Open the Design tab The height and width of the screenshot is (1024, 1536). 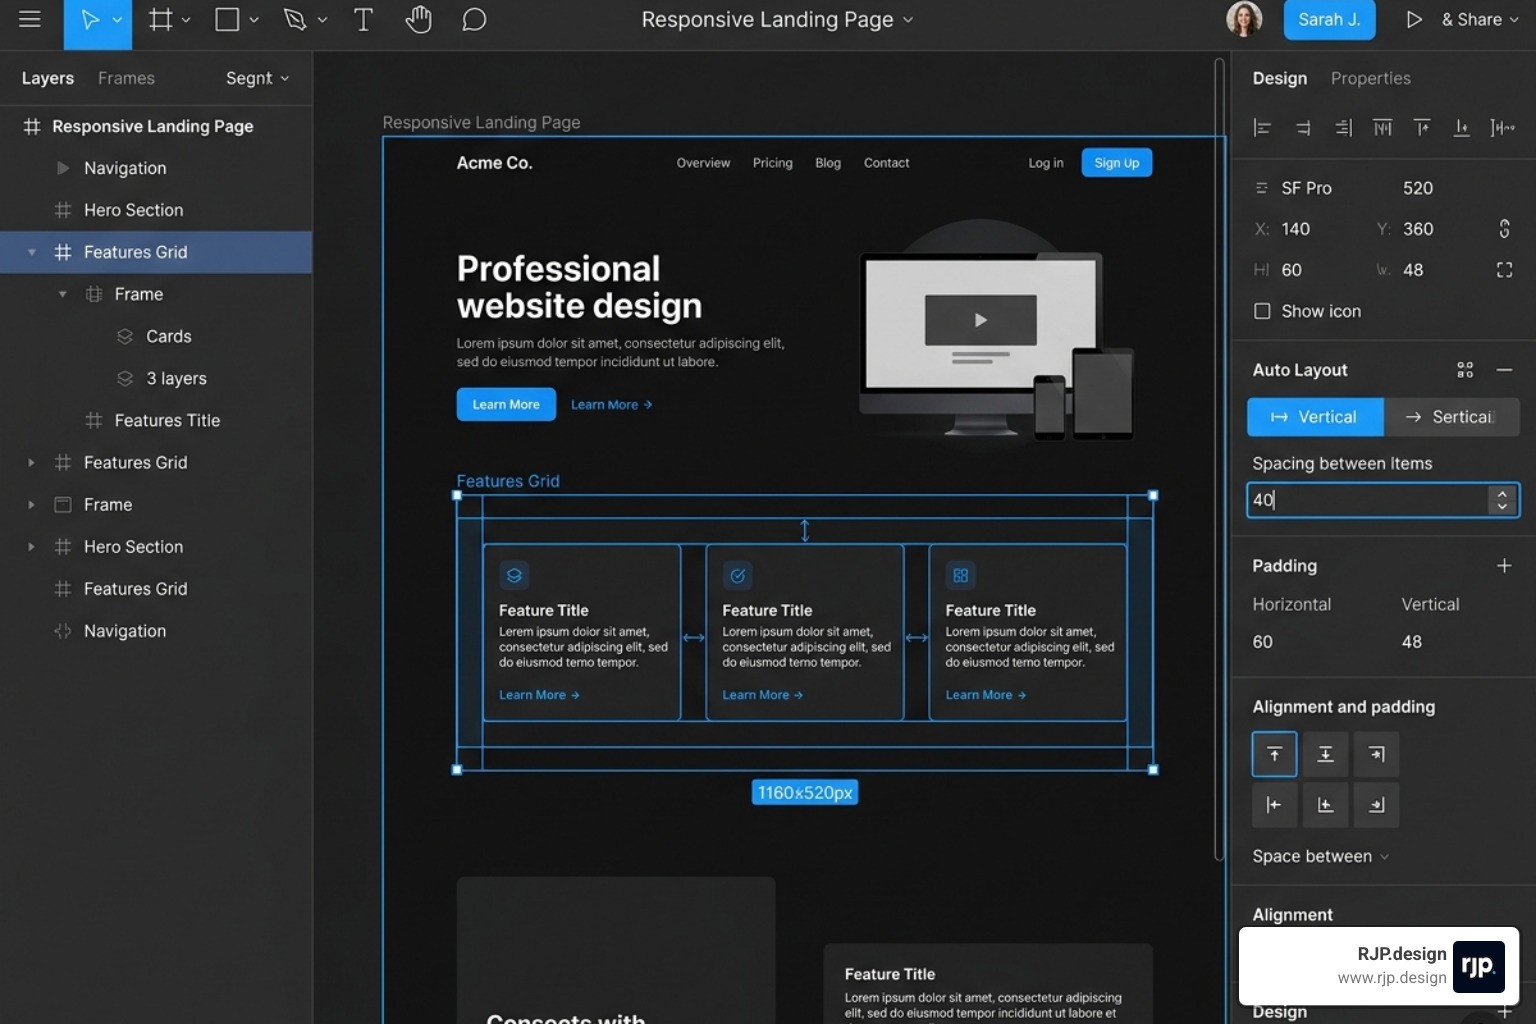(x=1279, y=78)
